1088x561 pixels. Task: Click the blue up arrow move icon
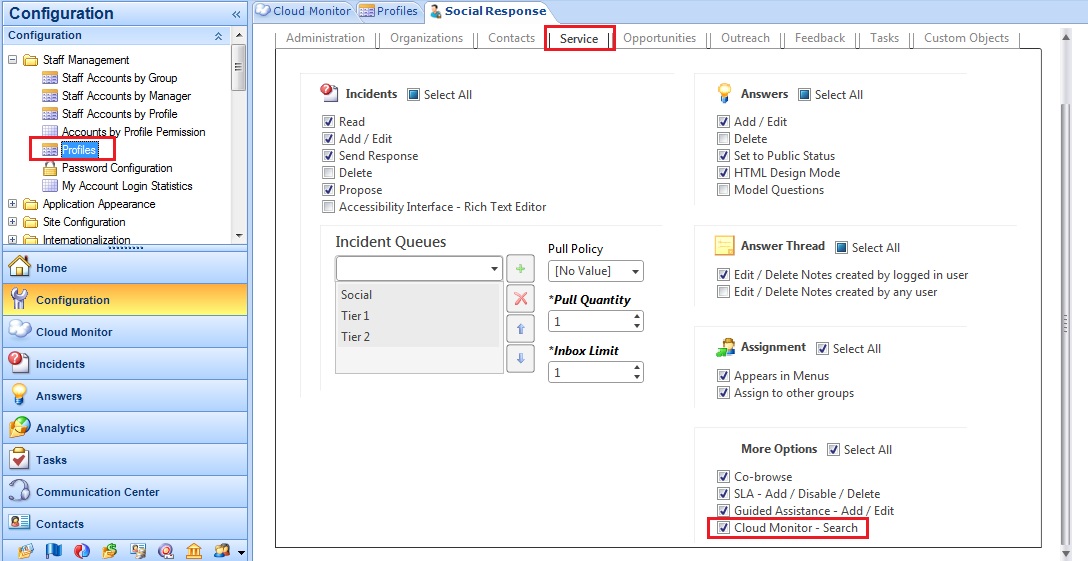tap(520, 328)
